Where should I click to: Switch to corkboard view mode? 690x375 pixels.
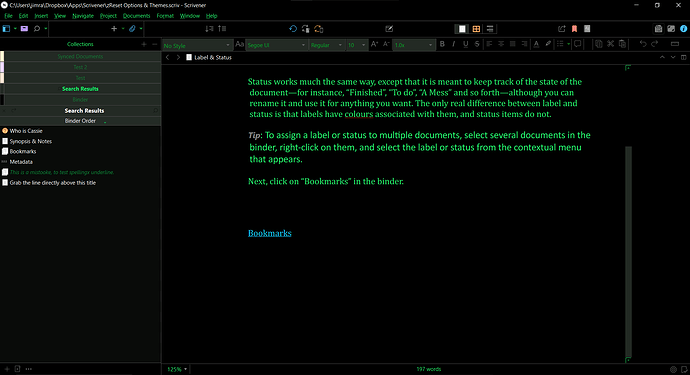point(476,29)
